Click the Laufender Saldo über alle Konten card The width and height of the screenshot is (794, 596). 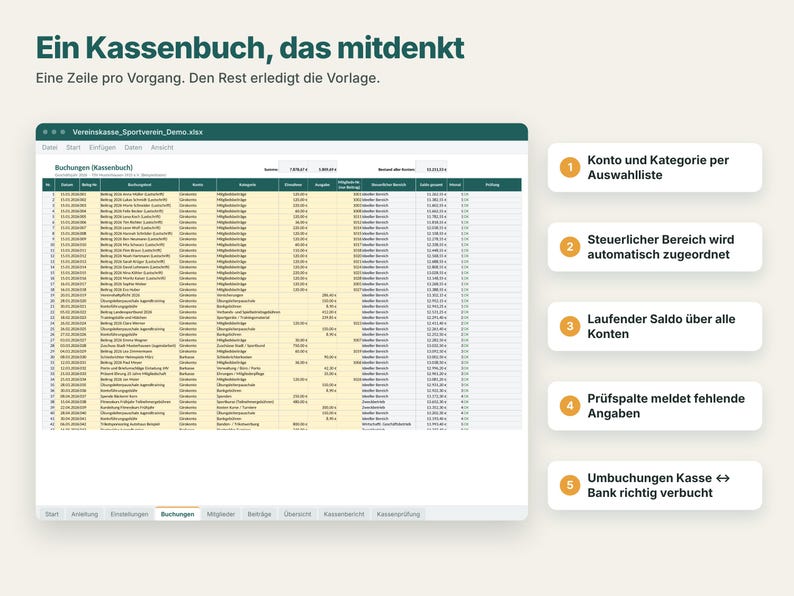tap(655, 327)
